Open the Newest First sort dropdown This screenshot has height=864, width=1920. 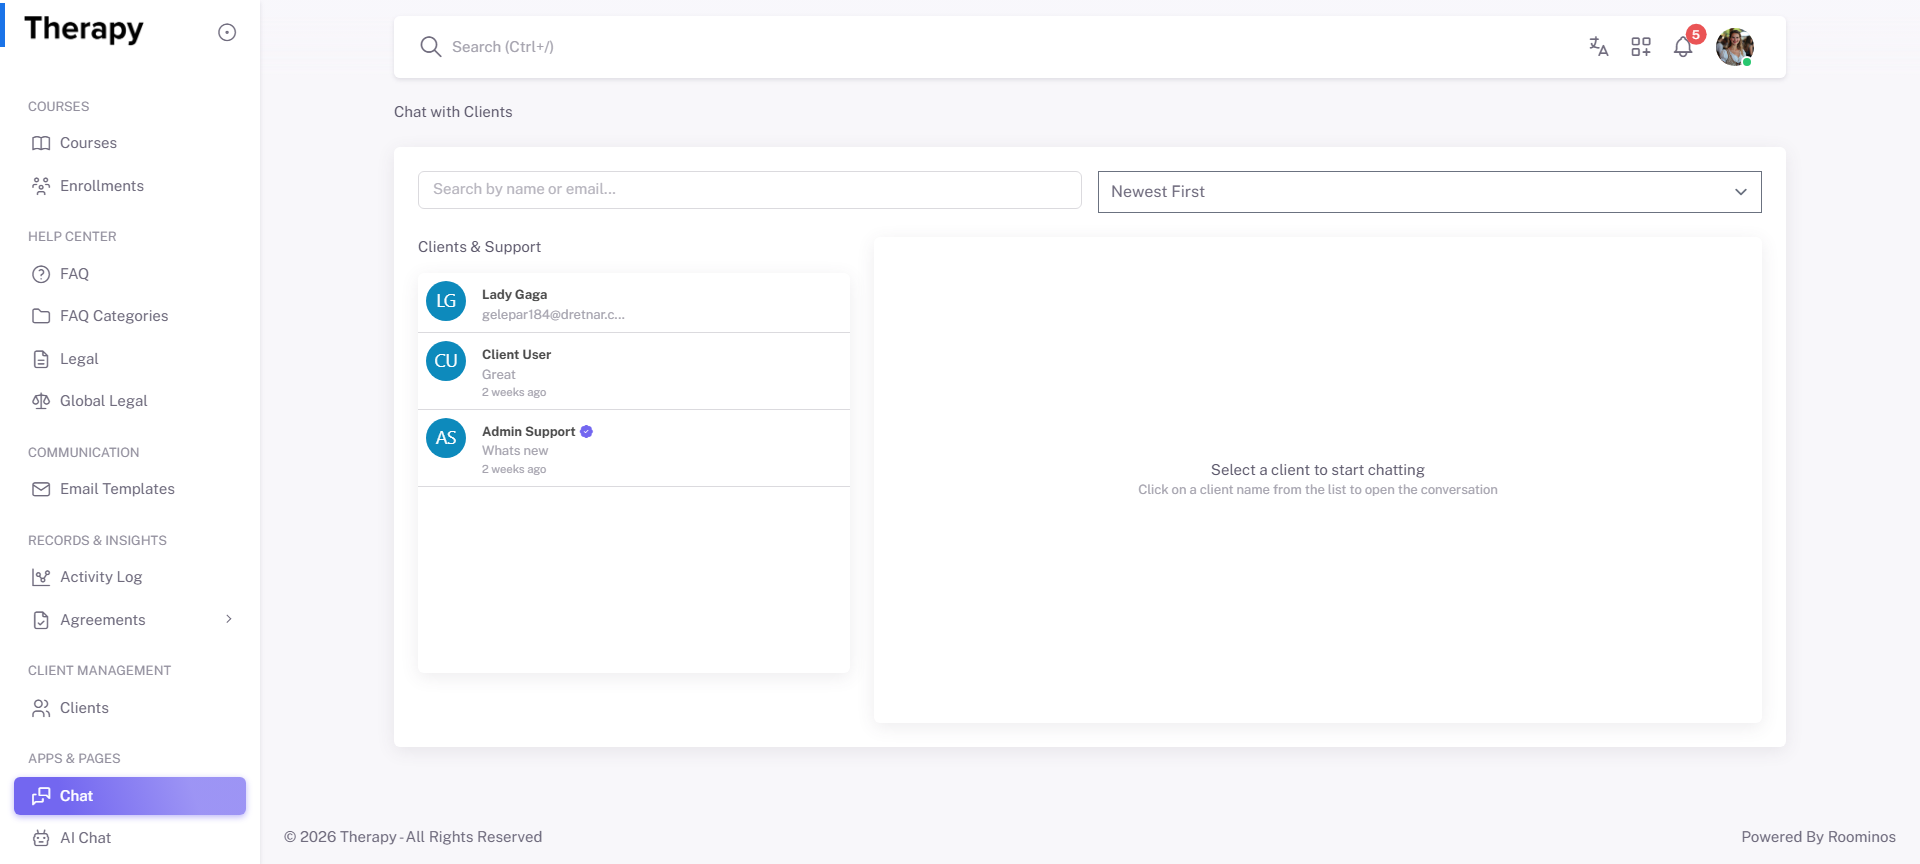pos(1430,192)
